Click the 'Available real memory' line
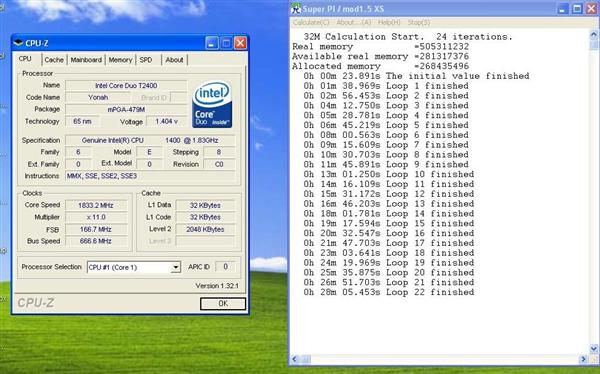600x374 pixels. tap(380, 57)
